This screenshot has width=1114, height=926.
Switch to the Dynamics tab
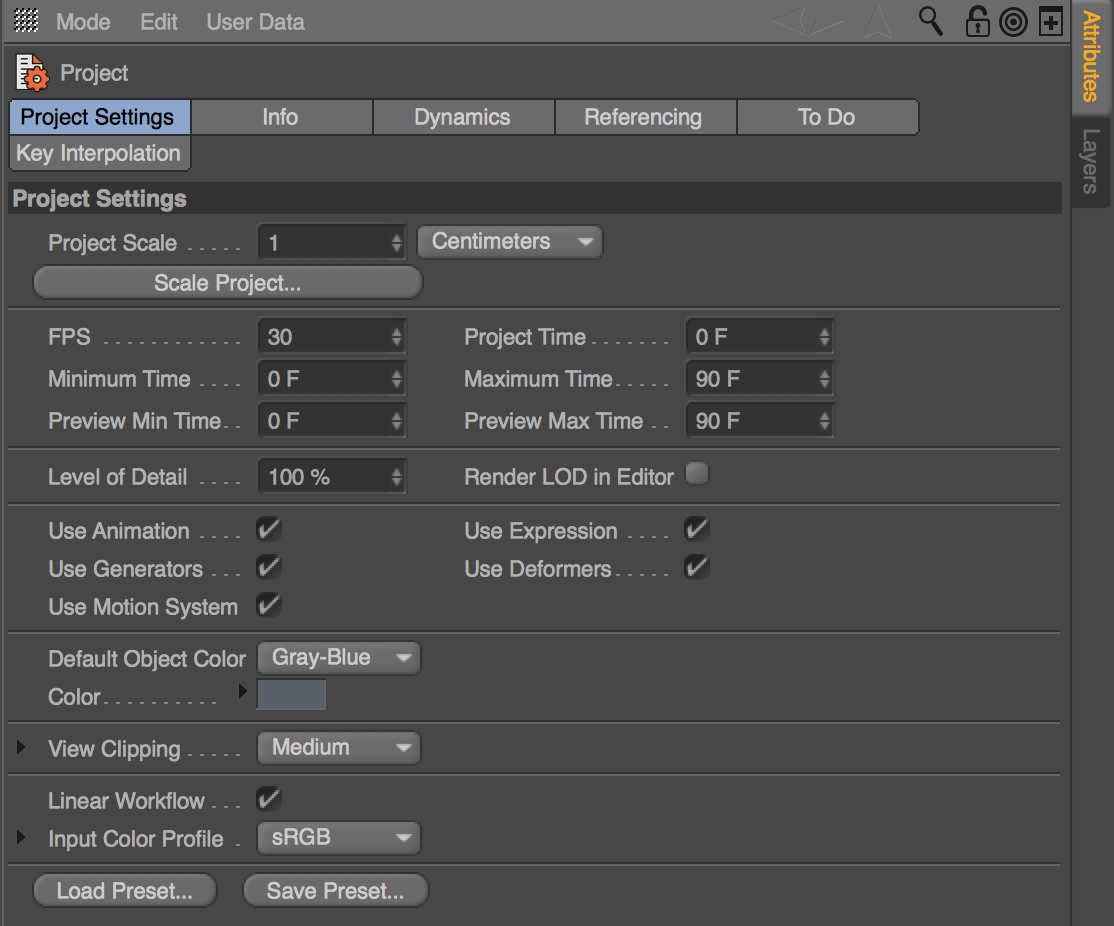(x=463, y=117)
